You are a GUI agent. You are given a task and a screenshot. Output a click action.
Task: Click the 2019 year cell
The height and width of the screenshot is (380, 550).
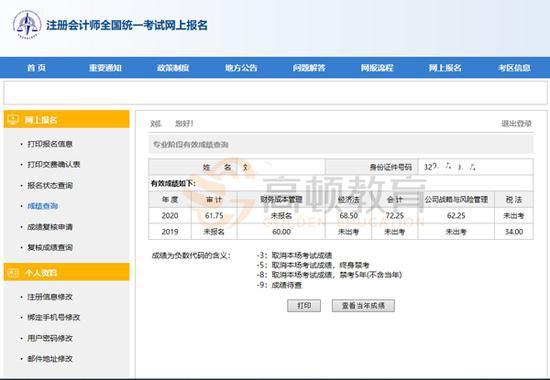coord(170,232)
